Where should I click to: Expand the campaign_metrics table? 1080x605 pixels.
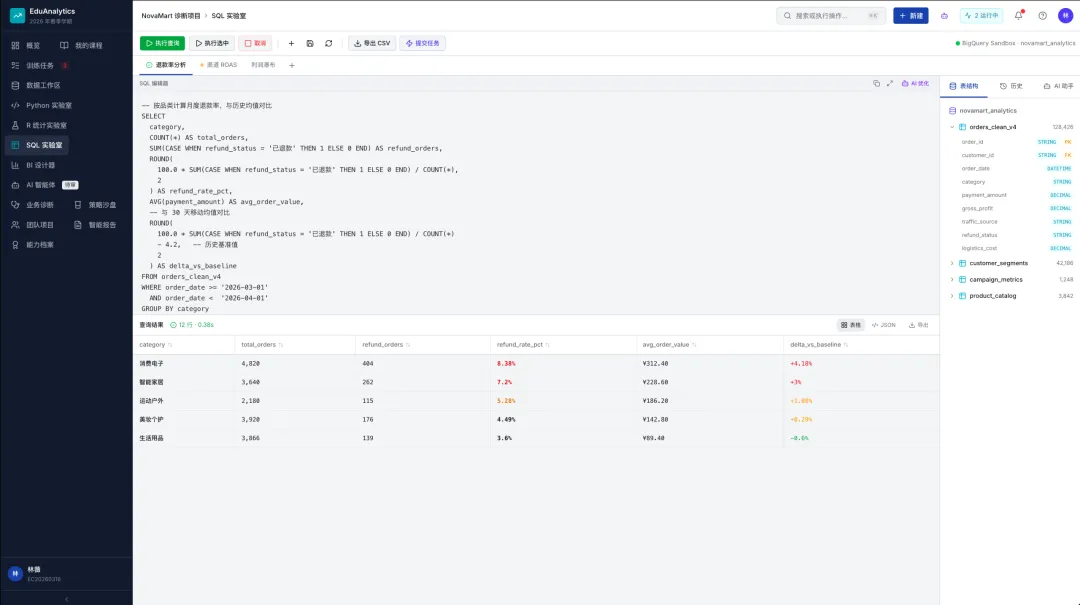coord(952,280)
